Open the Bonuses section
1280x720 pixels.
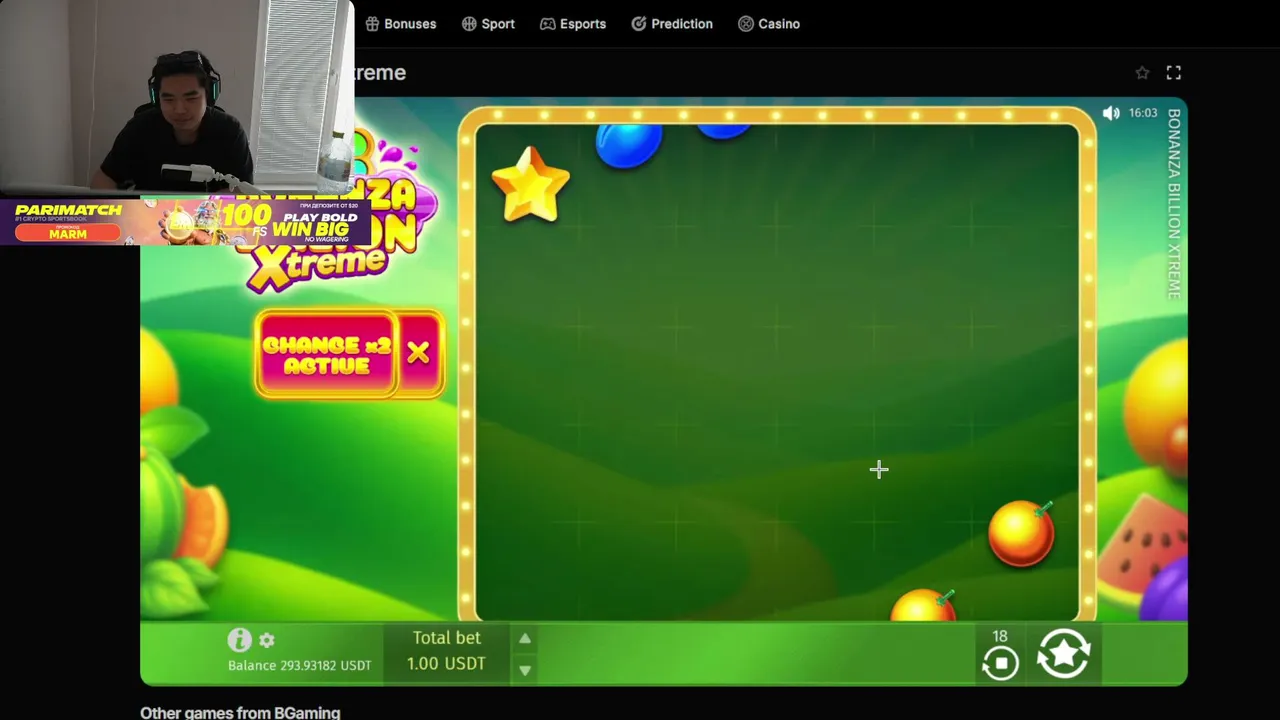pos(400,24)
